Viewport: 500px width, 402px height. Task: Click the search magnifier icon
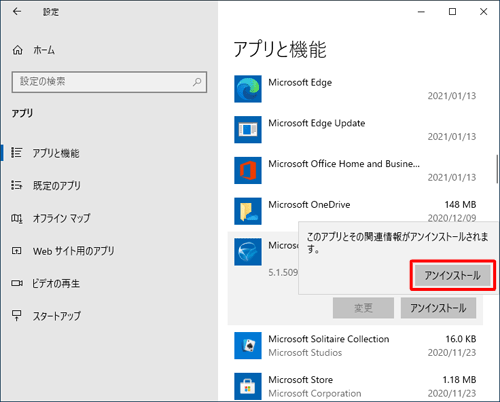click(197, 82)
